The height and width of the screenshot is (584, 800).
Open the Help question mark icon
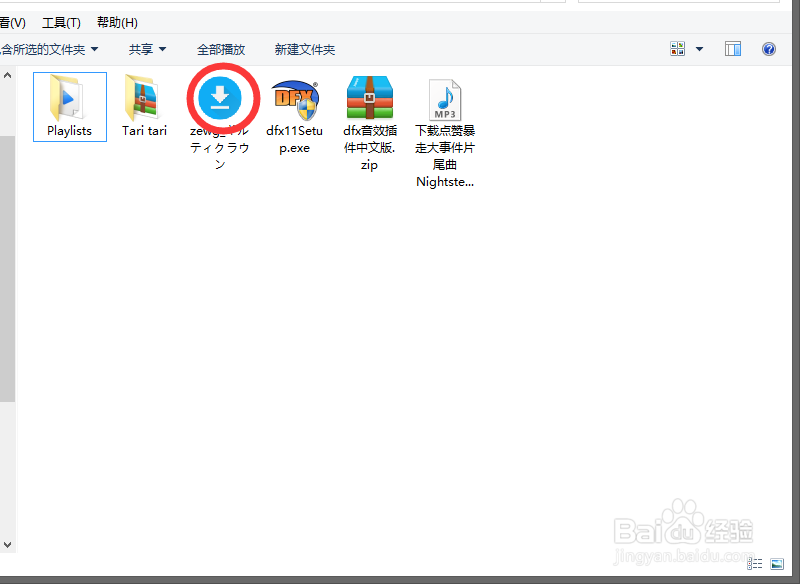click(769, 49)
